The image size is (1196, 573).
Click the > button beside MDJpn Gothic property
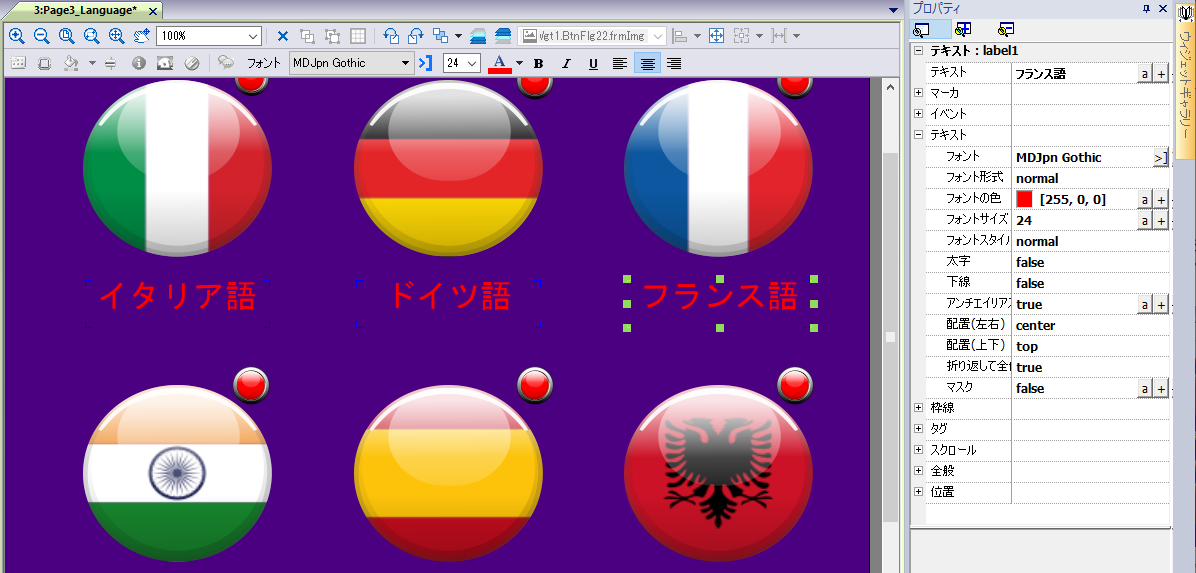coord(1160,158)
